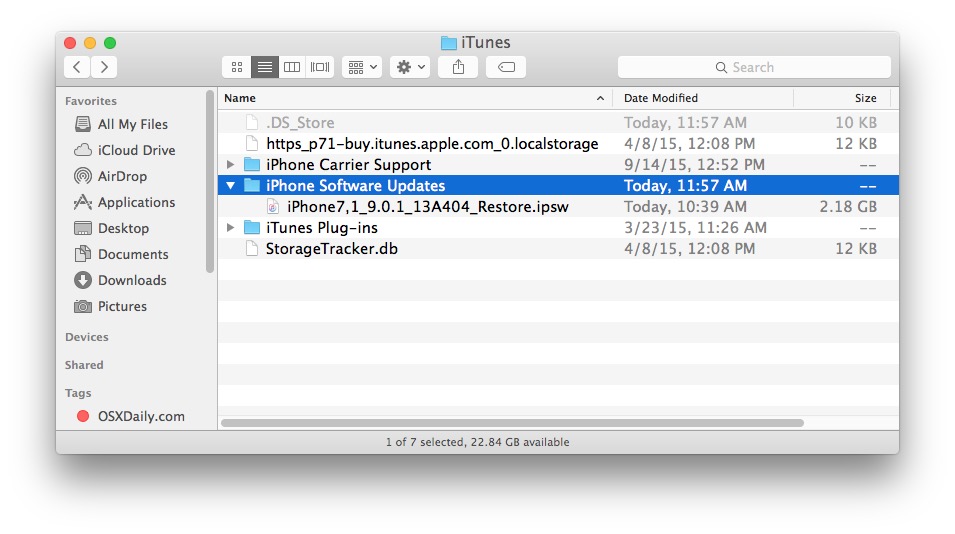Select list view toggle in toolbar
955x534 pixels.
pos(265,67)
